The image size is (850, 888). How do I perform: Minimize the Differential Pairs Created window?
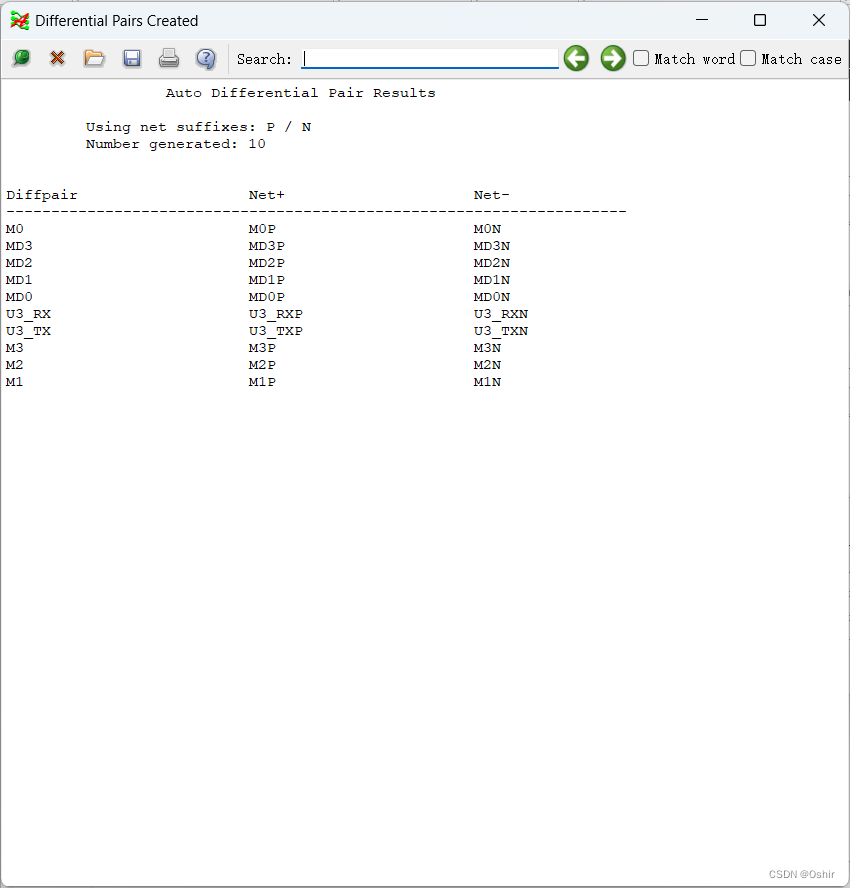click(x=702, y=20)
